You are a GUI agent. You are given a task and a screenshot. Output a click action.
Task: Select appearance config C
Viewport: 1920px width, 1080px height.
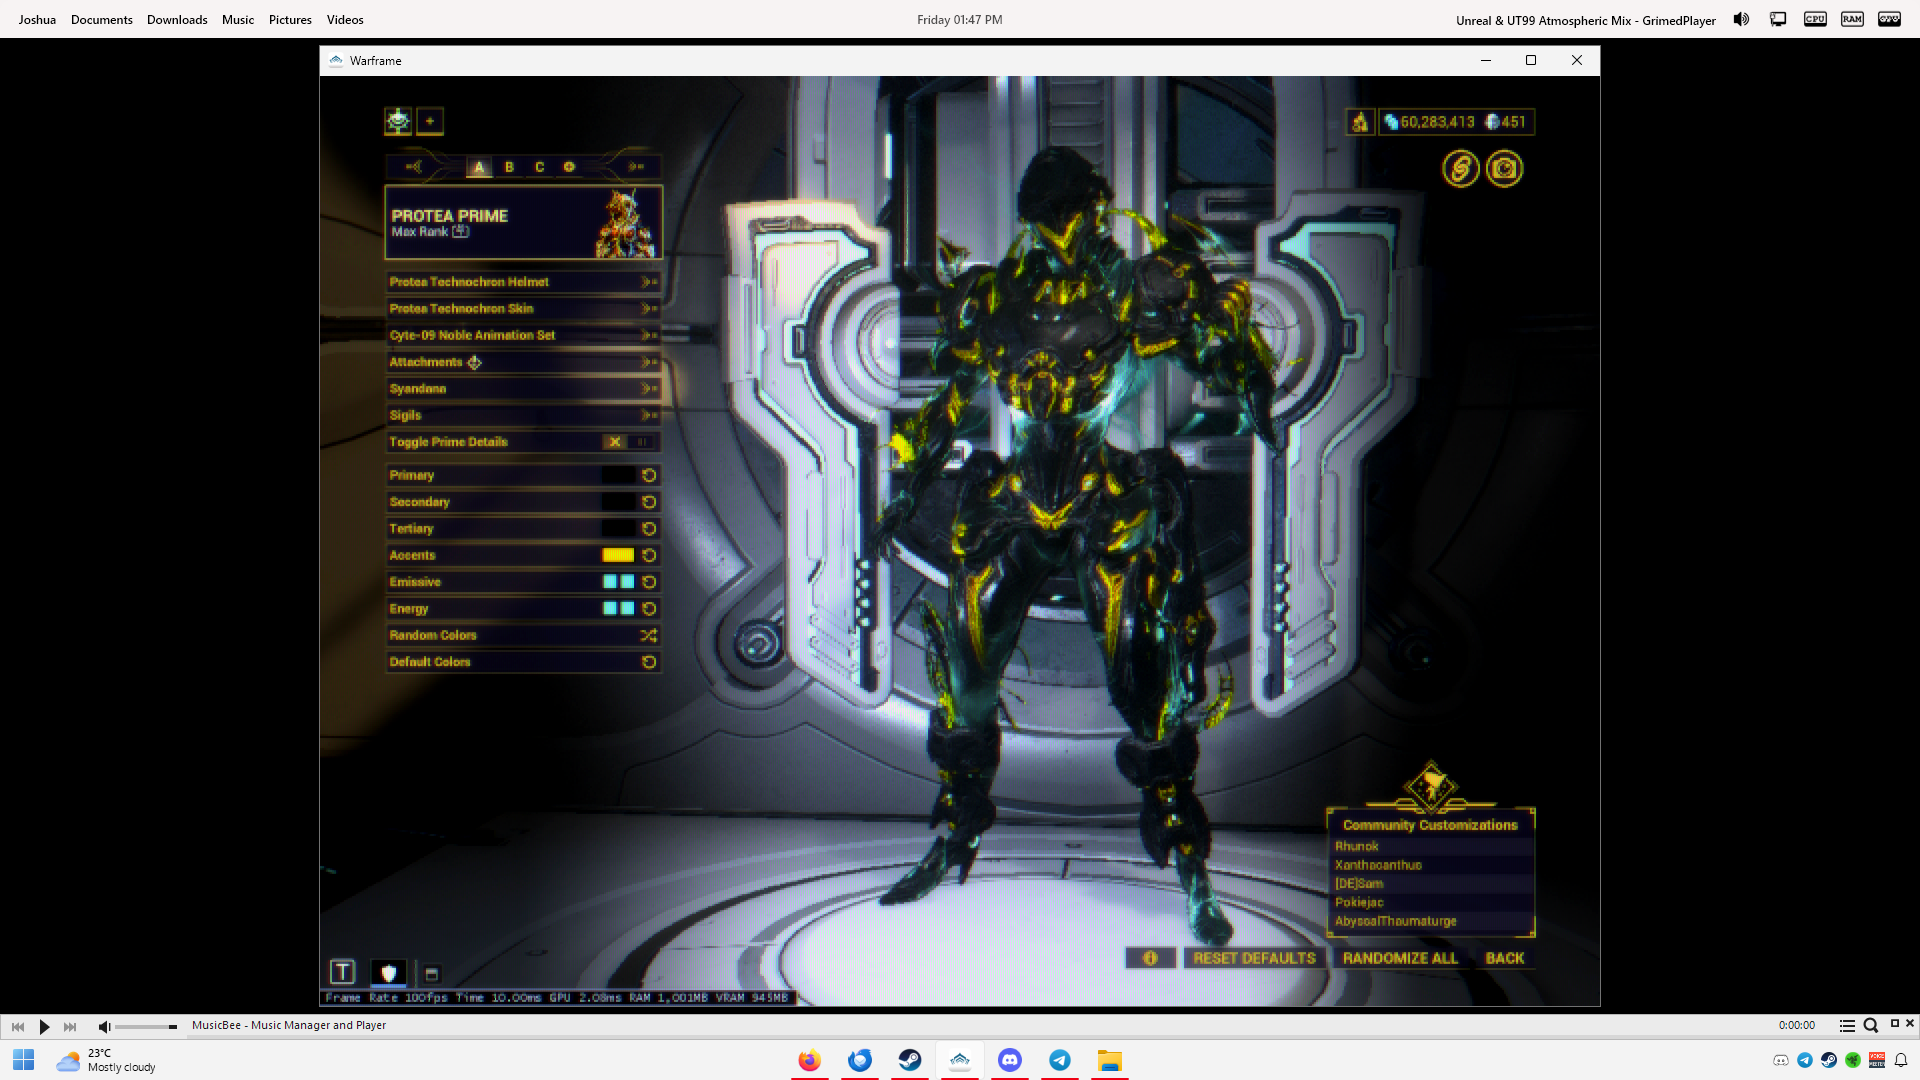[539, 167]
